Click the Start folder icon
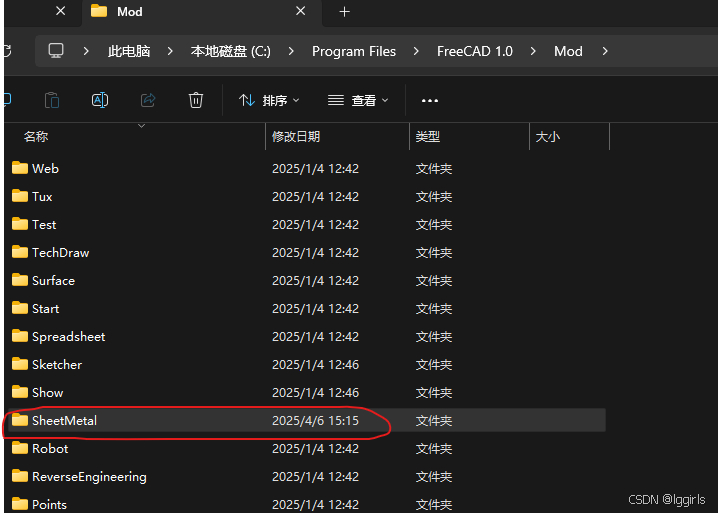Screen dimensions: 718x513 point(20,308)
